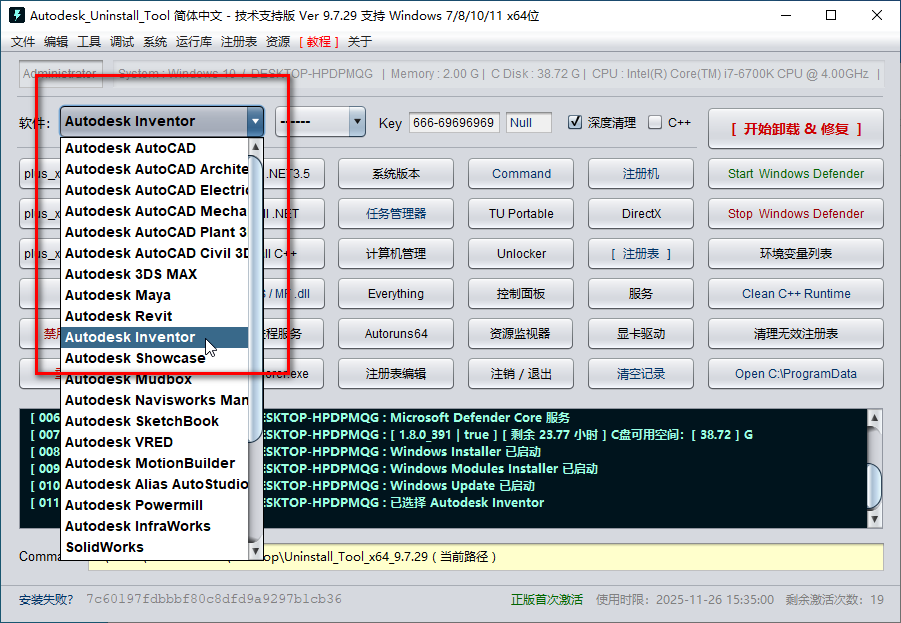Choose Autodesk 3DS MAX in list

[x=154, y=274]
